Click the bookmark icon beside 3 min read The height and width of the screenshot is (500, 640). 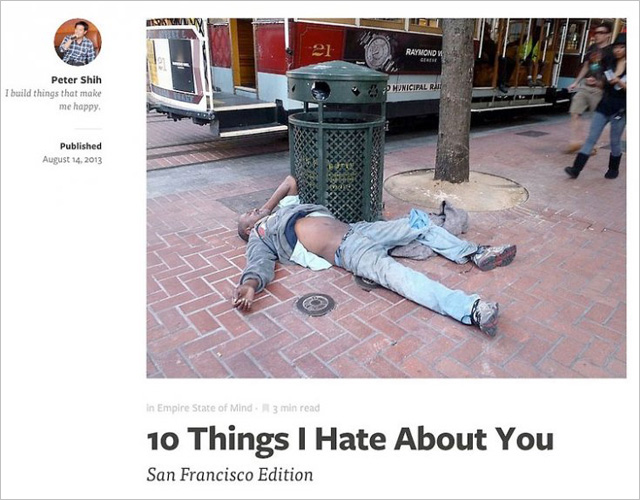tap(265, 408)
